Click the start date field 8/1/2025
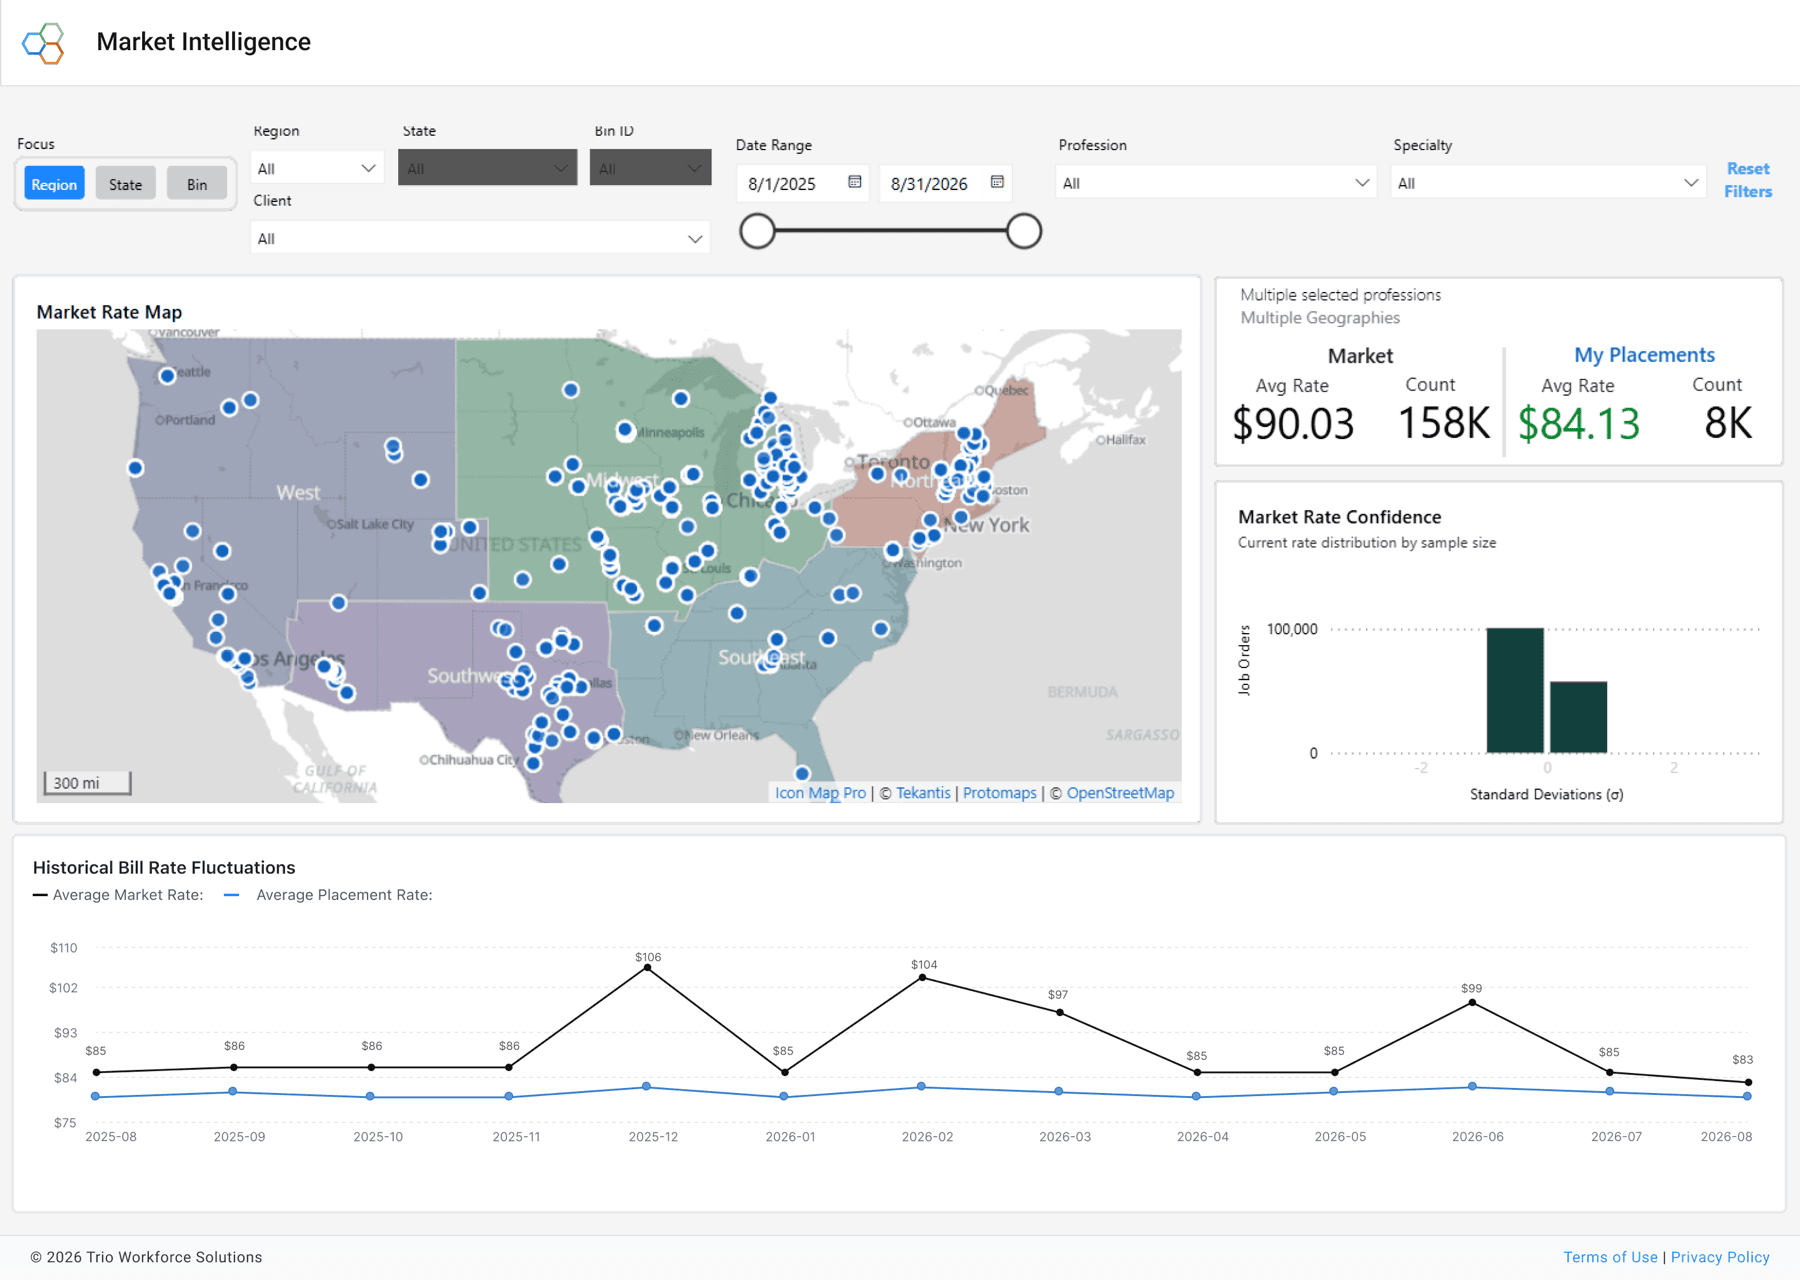This screenshot has height=1280, width=1800. pos(802,183)
